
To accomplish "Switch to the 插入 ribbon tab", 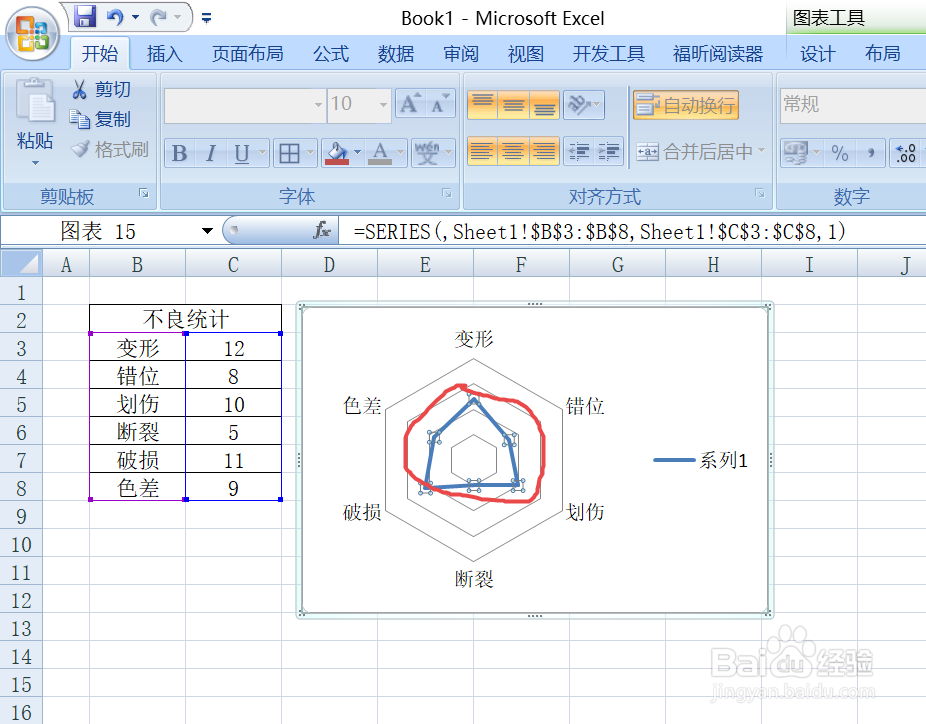I will 165,54.
